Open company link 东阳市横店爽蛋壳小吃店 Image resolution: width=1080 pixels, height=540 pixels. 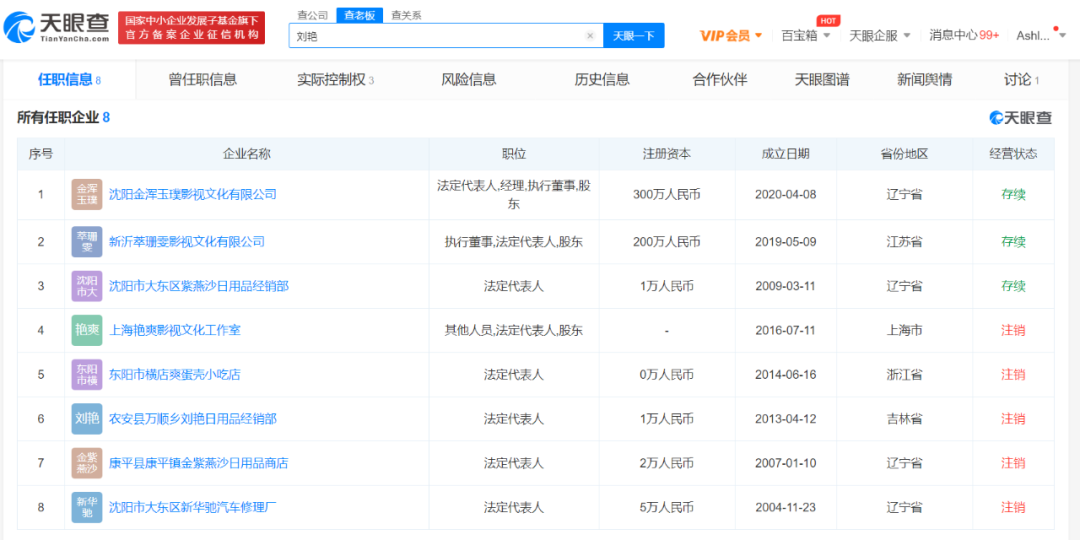click(x=175, y=375)
